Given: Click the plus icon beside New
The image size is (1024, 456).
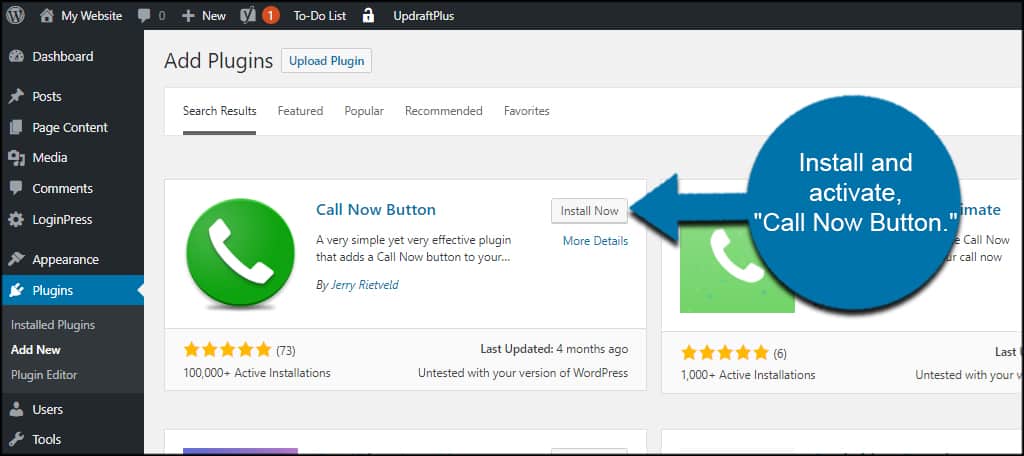Looking at the screenshot, I should 188,16.
